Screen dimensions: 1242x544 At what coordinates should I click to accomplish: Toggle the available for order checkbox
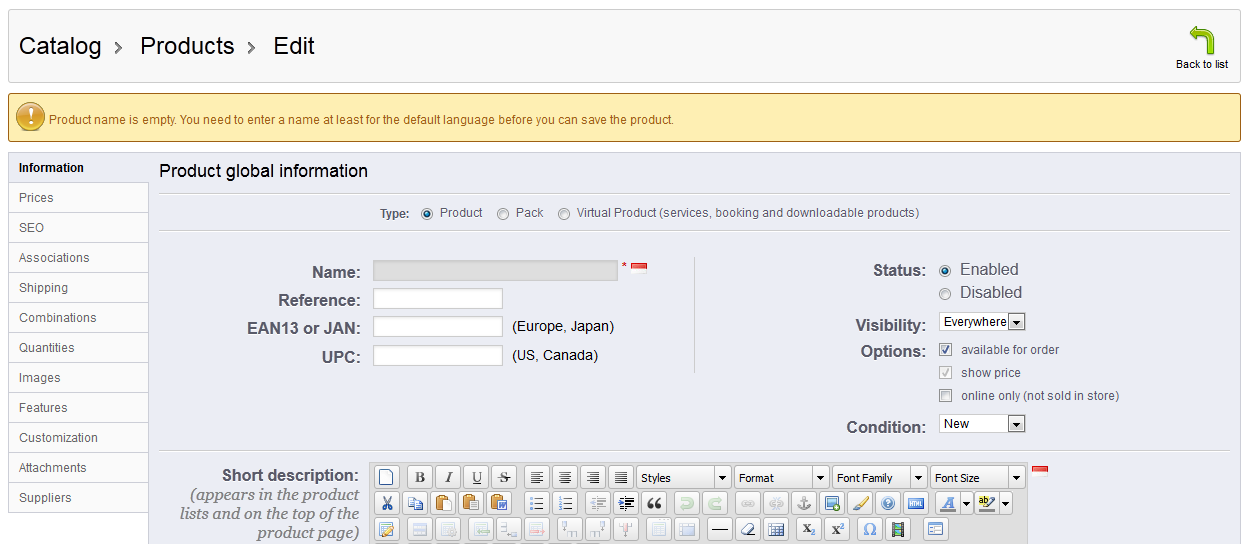coord(946,350)
